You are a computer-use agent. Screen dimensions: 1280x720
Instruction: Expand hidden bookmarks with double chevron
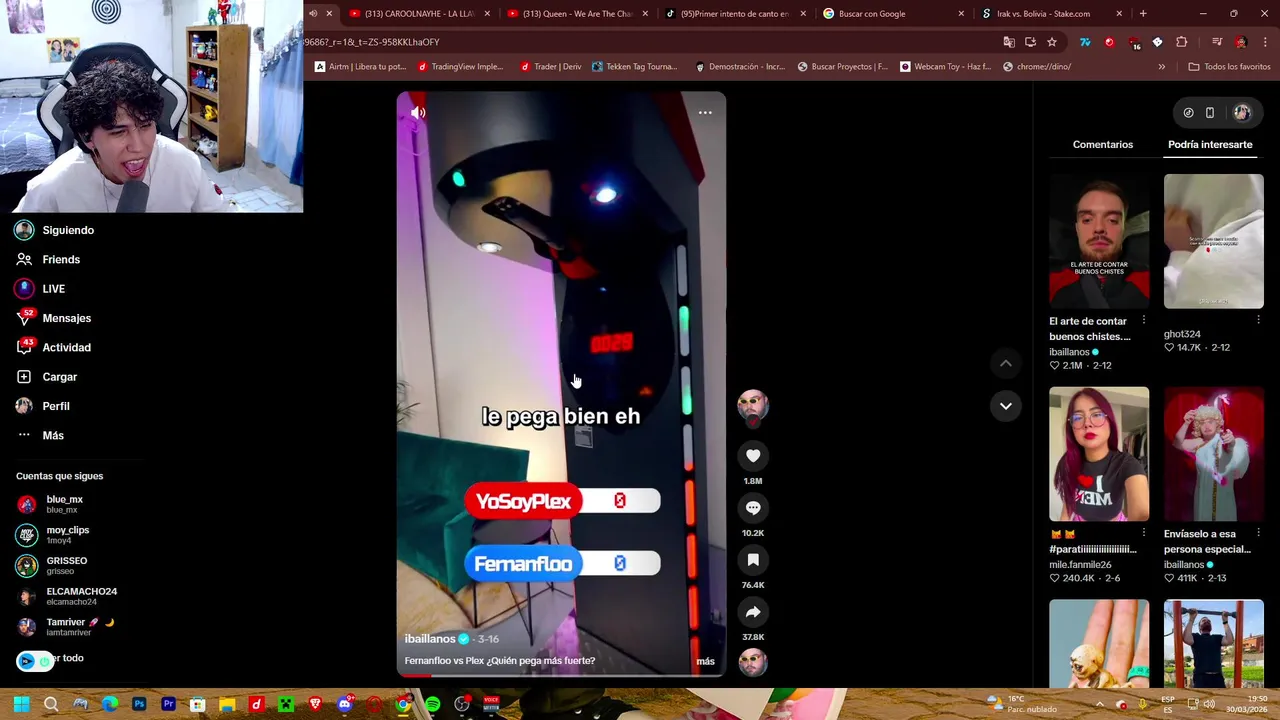click(1161, 67)
